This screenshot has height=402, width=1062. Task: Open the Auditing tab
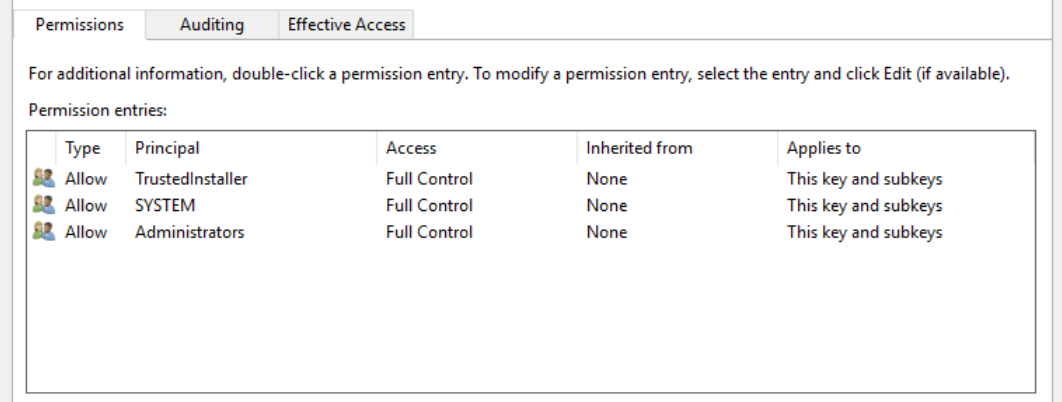click(212, 25)
